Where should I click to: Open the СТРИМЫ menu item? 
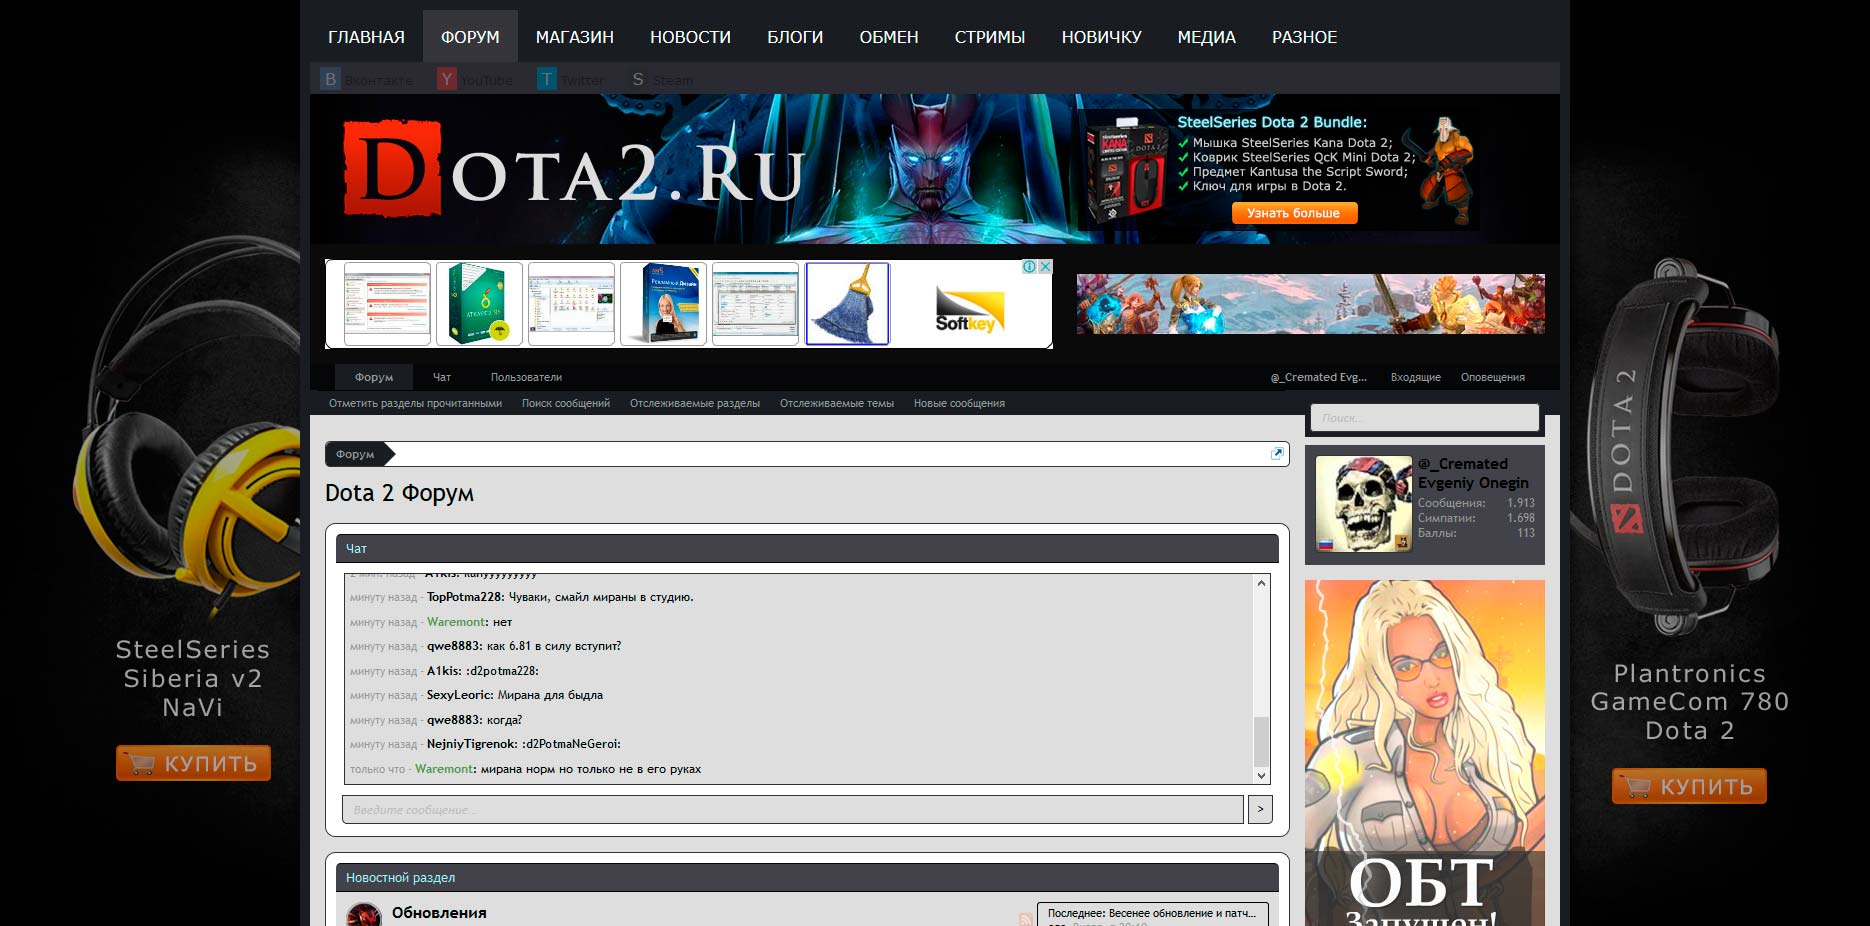click(x=990, y=37)
